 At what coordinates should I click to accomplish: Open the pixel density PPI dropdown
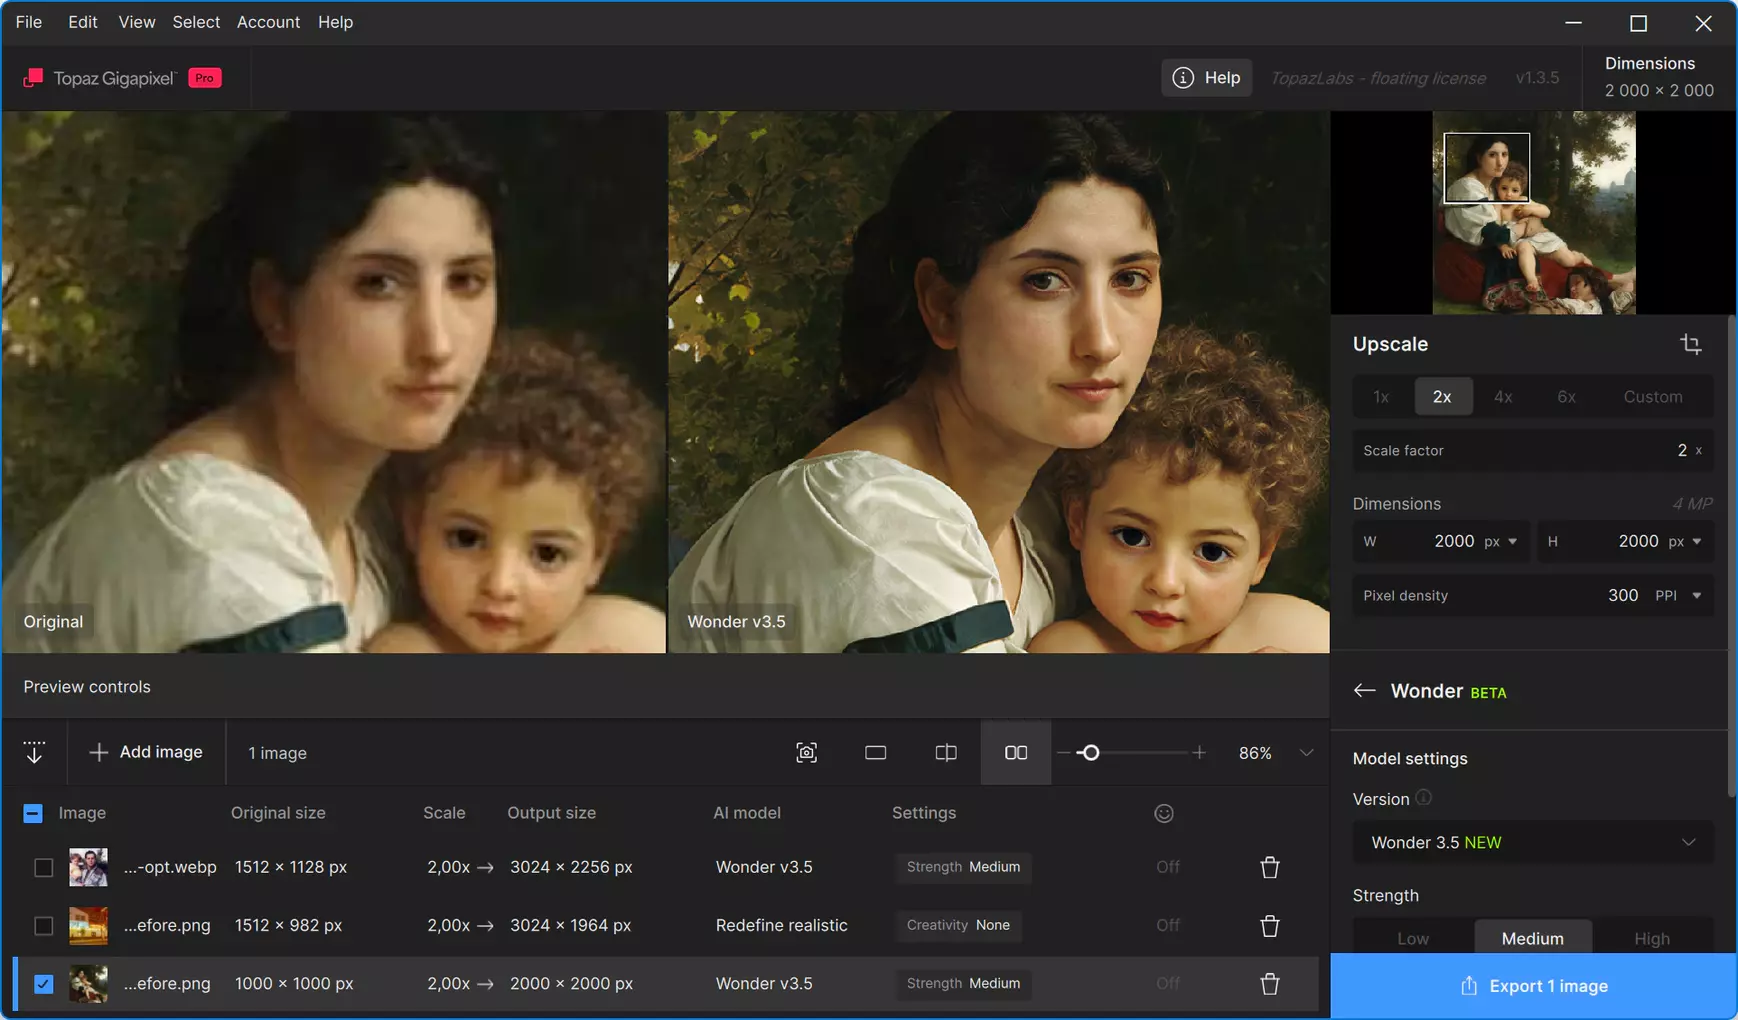pyautogui.click(x=1679, y=596)
